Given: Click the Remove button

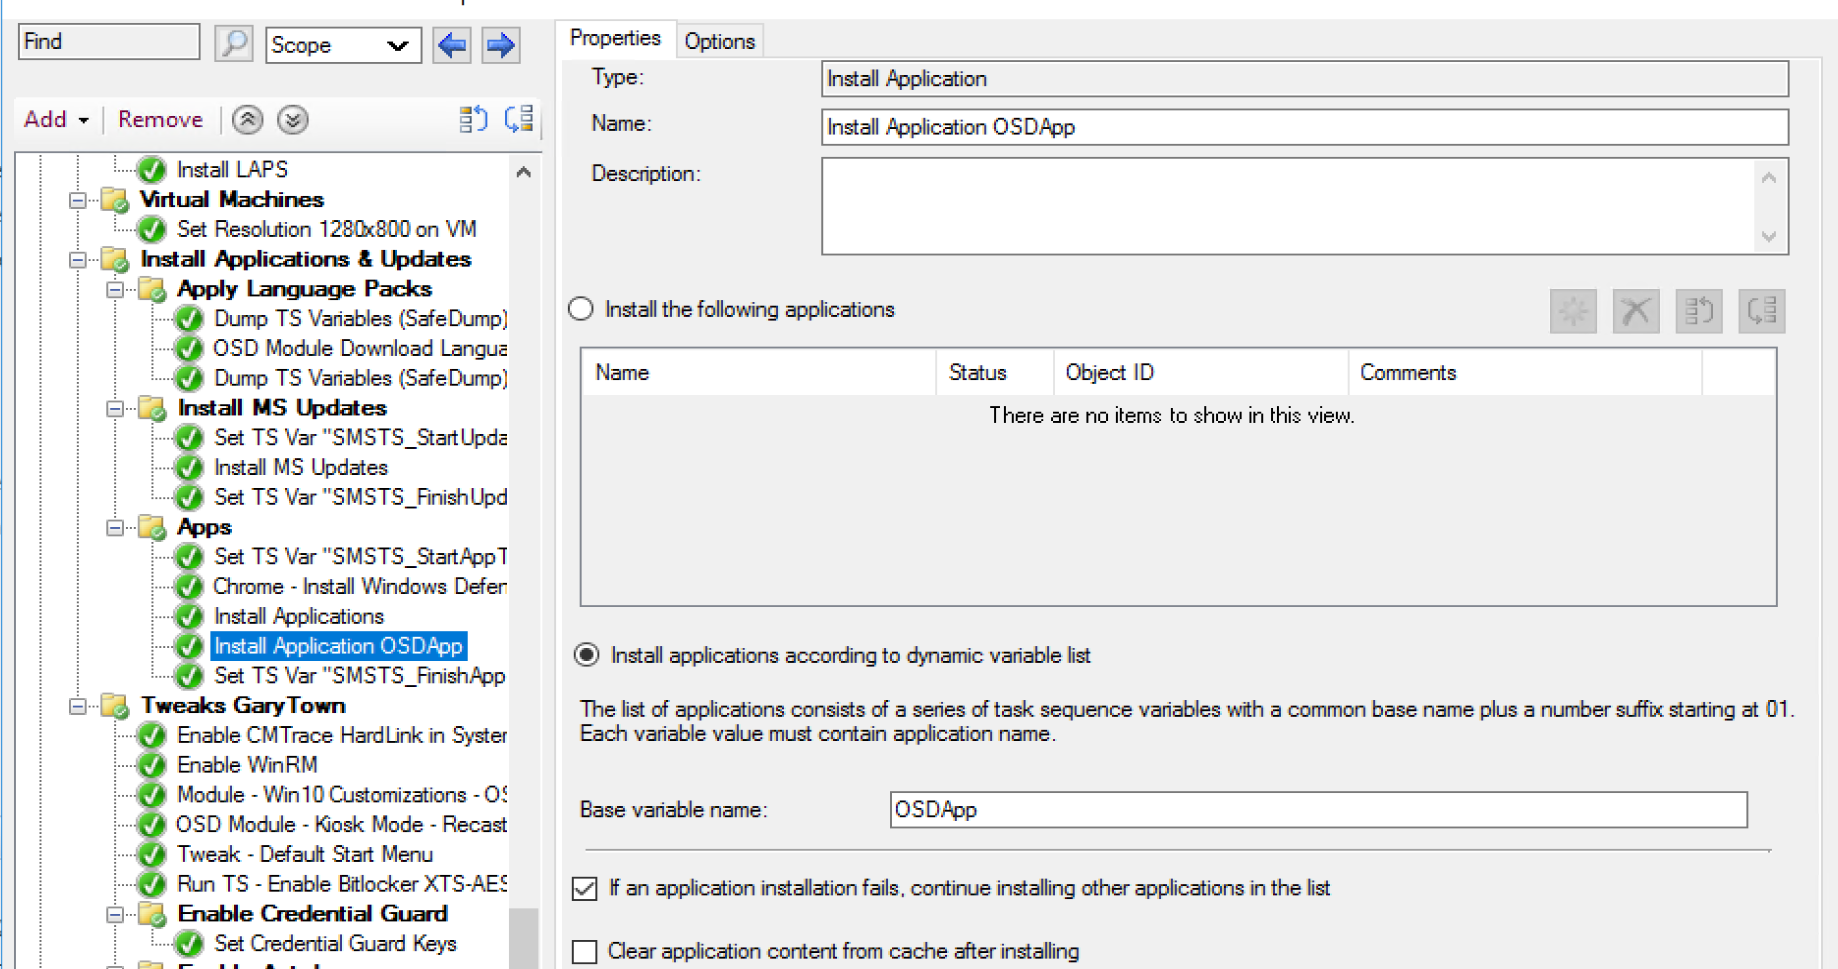Looking at the screenshot, I should [160, 120].
